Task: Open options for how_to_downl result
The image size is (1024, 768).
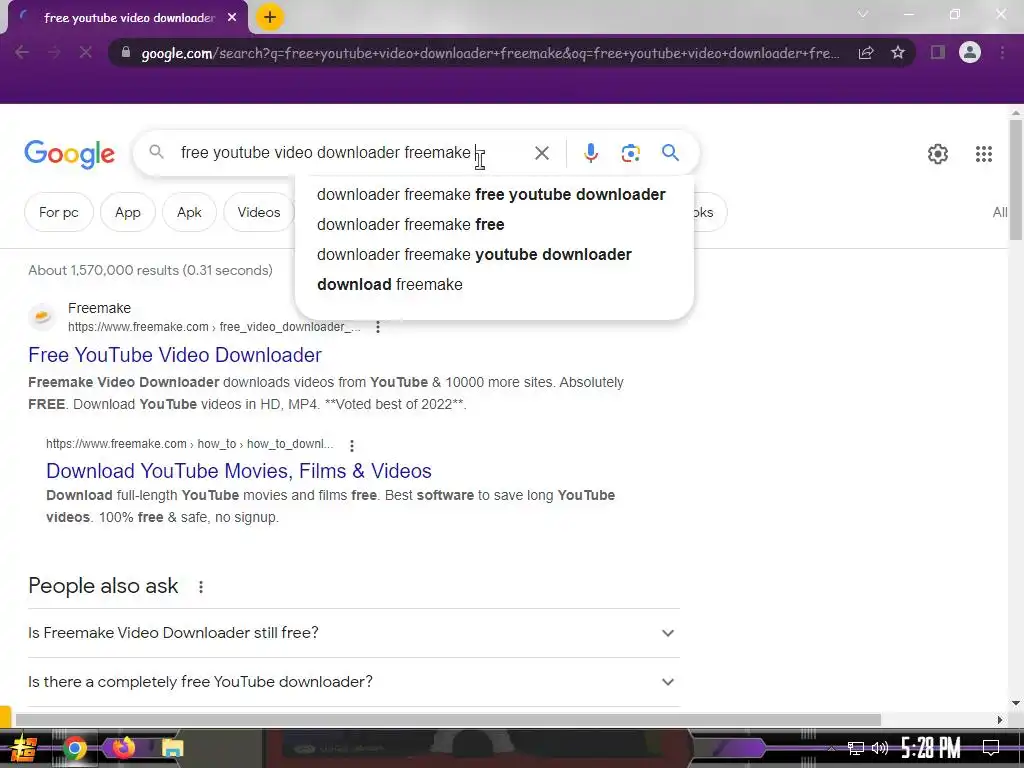Action: click(352, 445)
